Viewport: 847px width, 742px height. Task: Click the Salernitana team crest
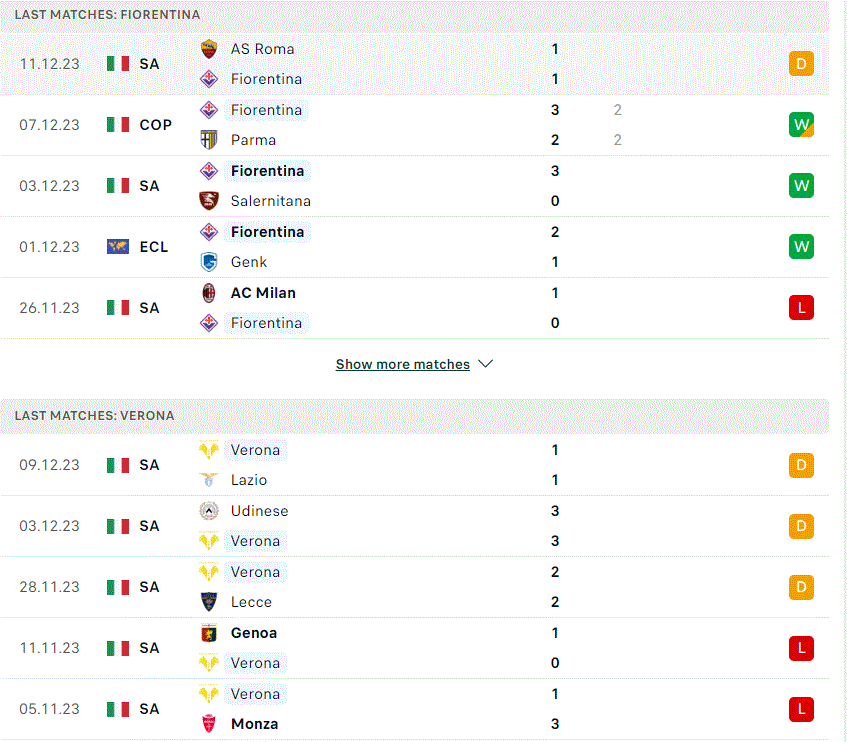tap(209, 201)
